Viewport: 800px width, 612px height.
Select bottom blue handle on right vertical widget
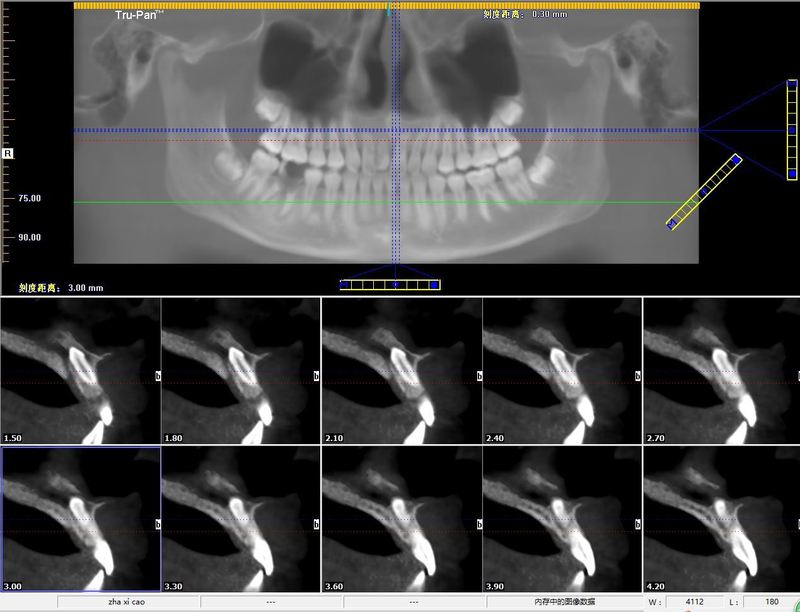pyautogui.click(x=791, y=173)
